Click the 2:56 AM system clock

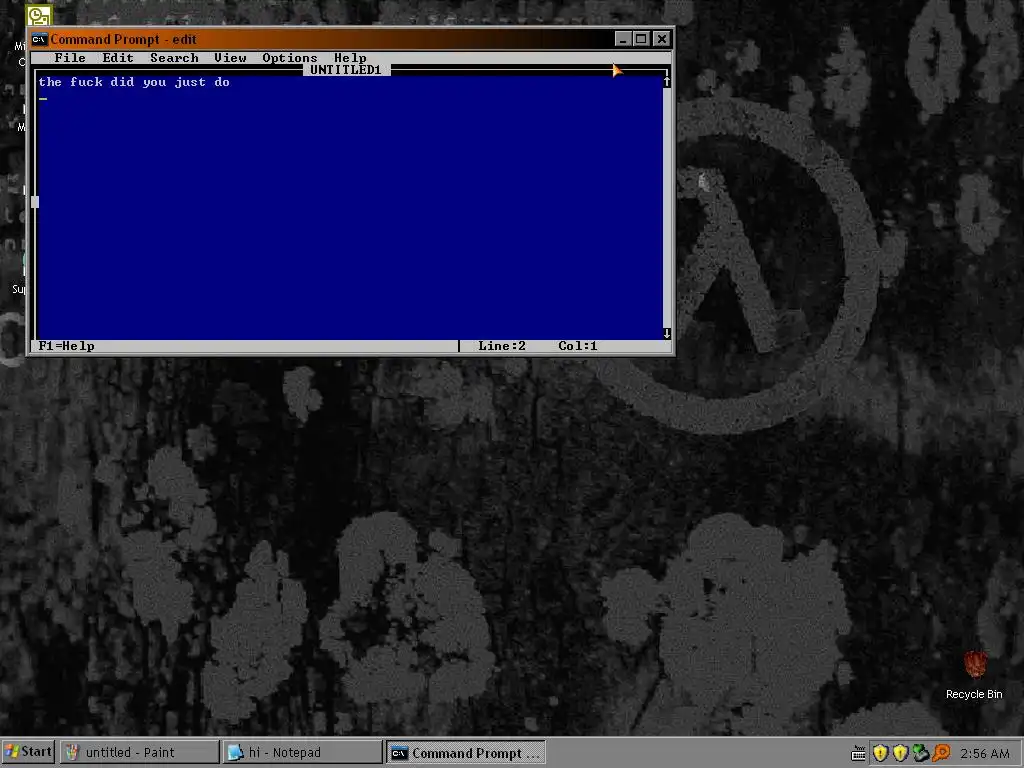tap(985, 754)
